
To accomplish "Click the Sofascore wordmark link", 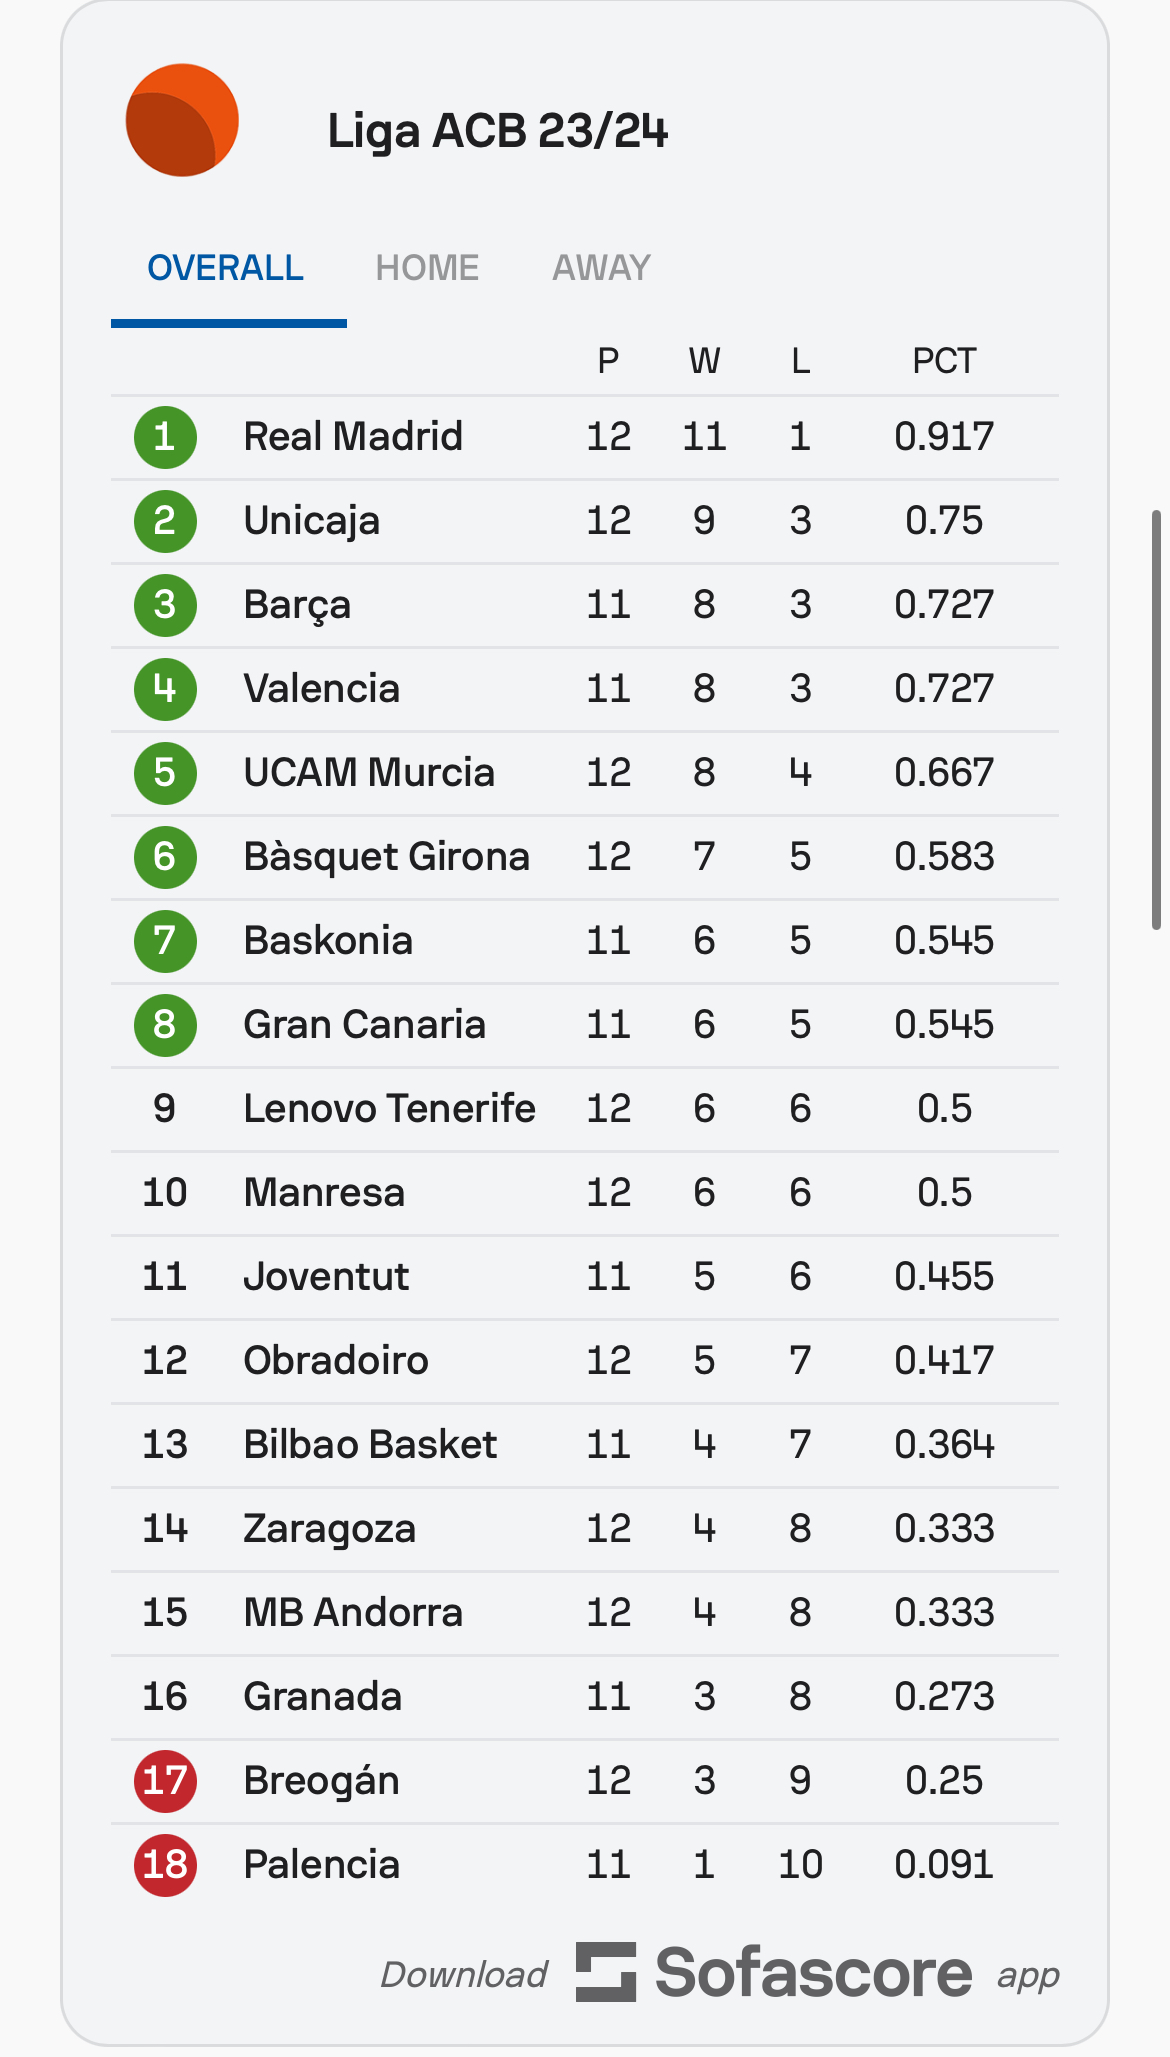I will pyautogui.click(x=813, y=1973).
